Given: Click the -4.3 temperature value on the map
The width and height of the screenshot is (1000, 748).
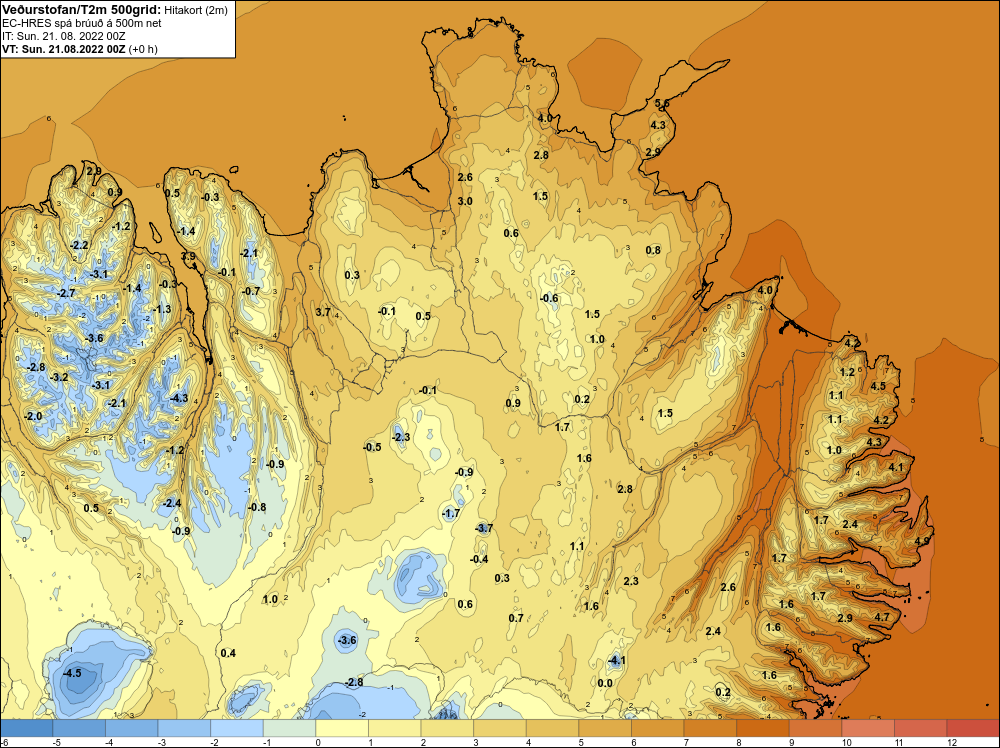Looking at the screenshot, I should [x=179, y=399].
